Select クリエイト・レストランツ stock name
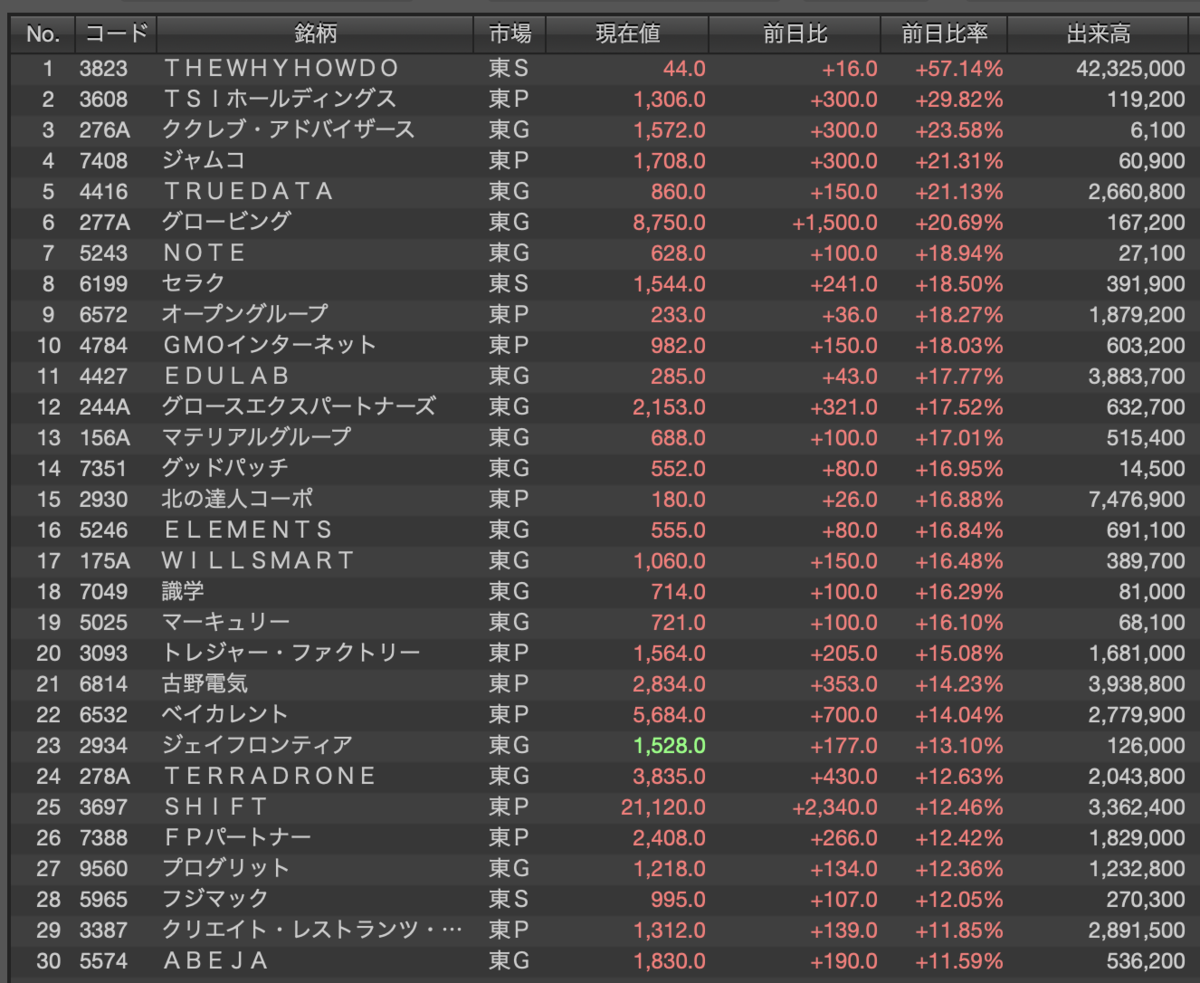 pos(312,930)
